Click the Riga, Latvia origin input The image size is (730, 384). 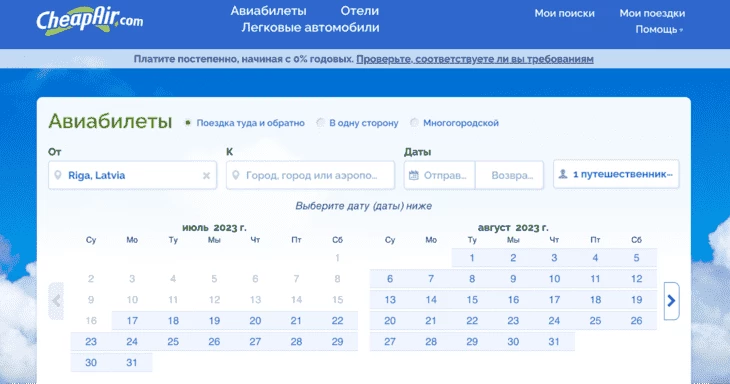(133, 175)
